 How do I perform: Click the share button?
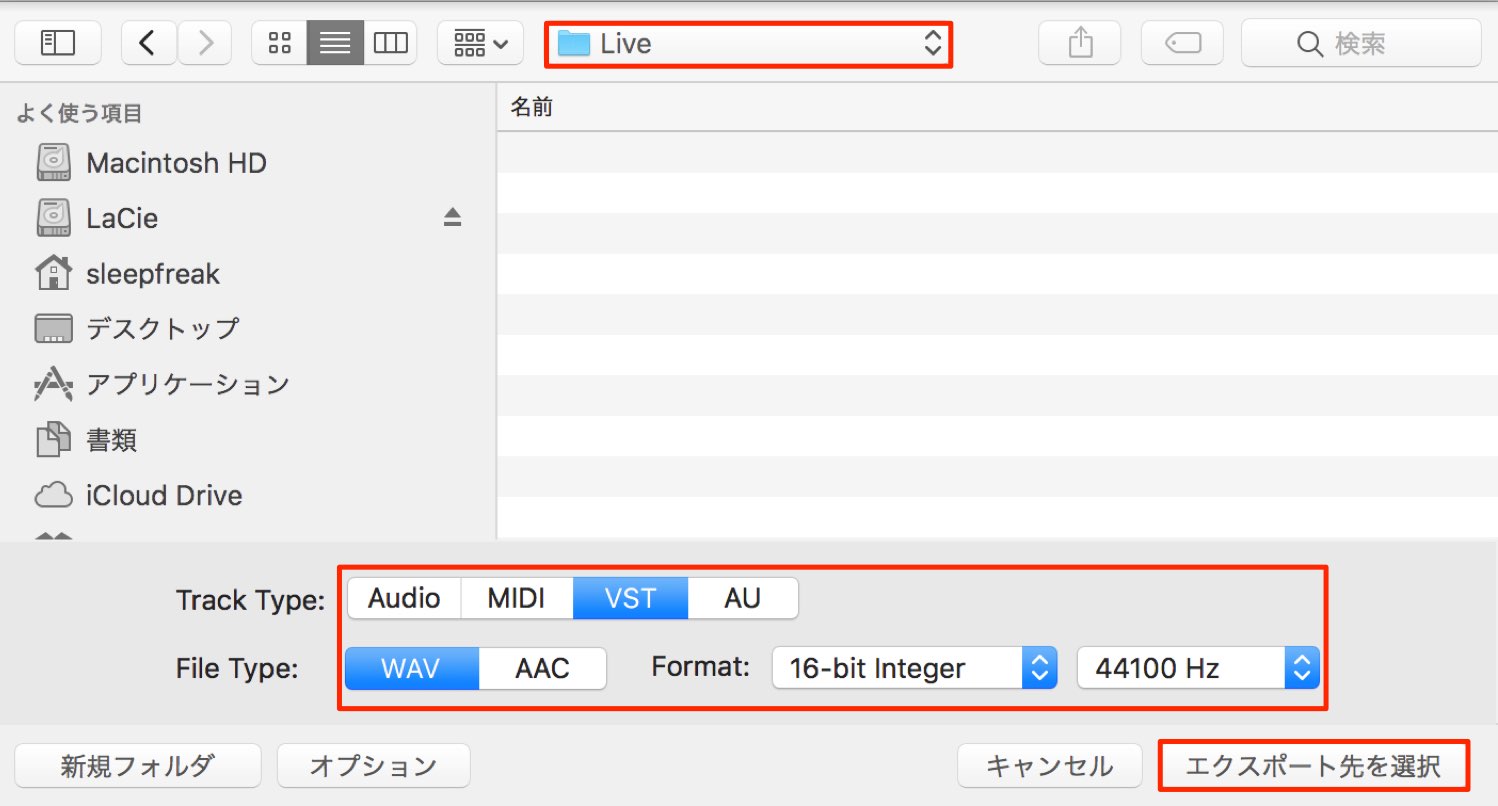(1080, 43)
